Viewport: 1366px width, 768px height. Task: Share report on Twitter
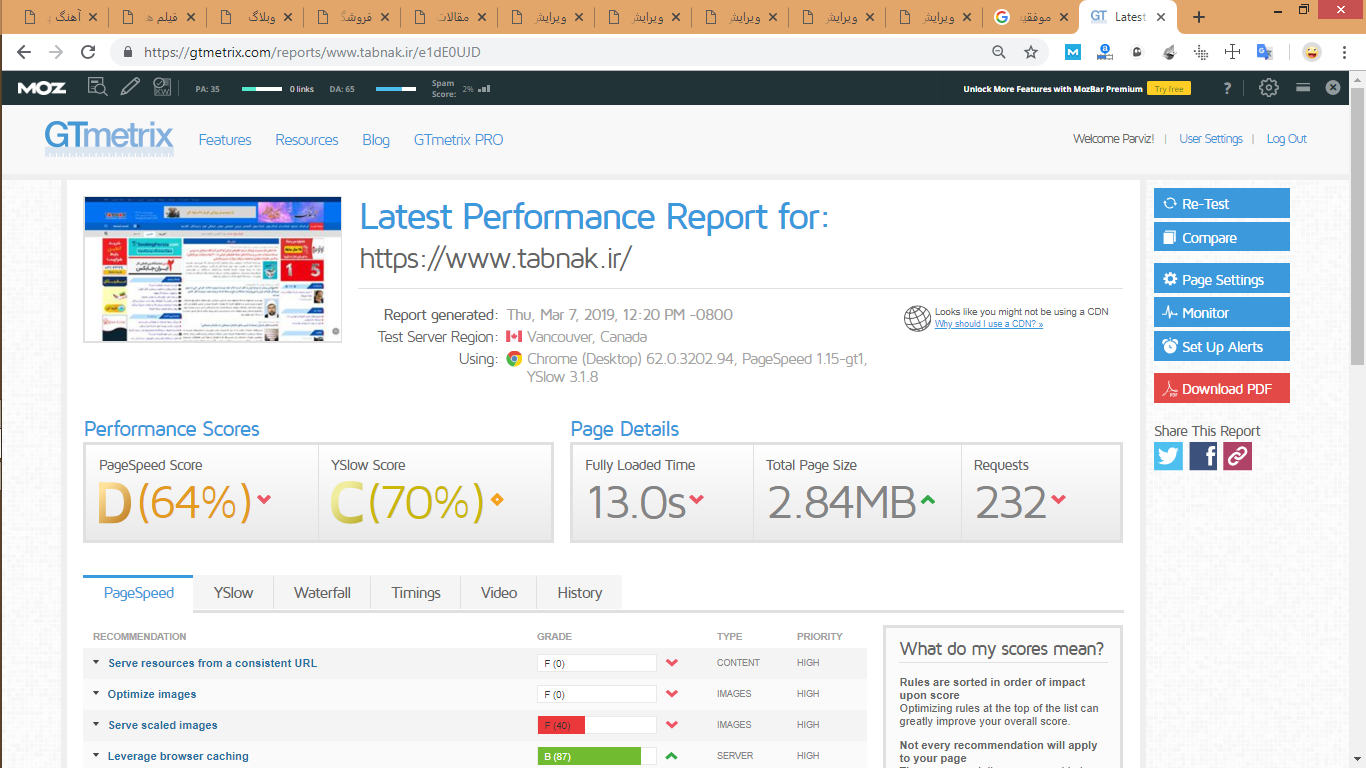[x=1168, y=456]
